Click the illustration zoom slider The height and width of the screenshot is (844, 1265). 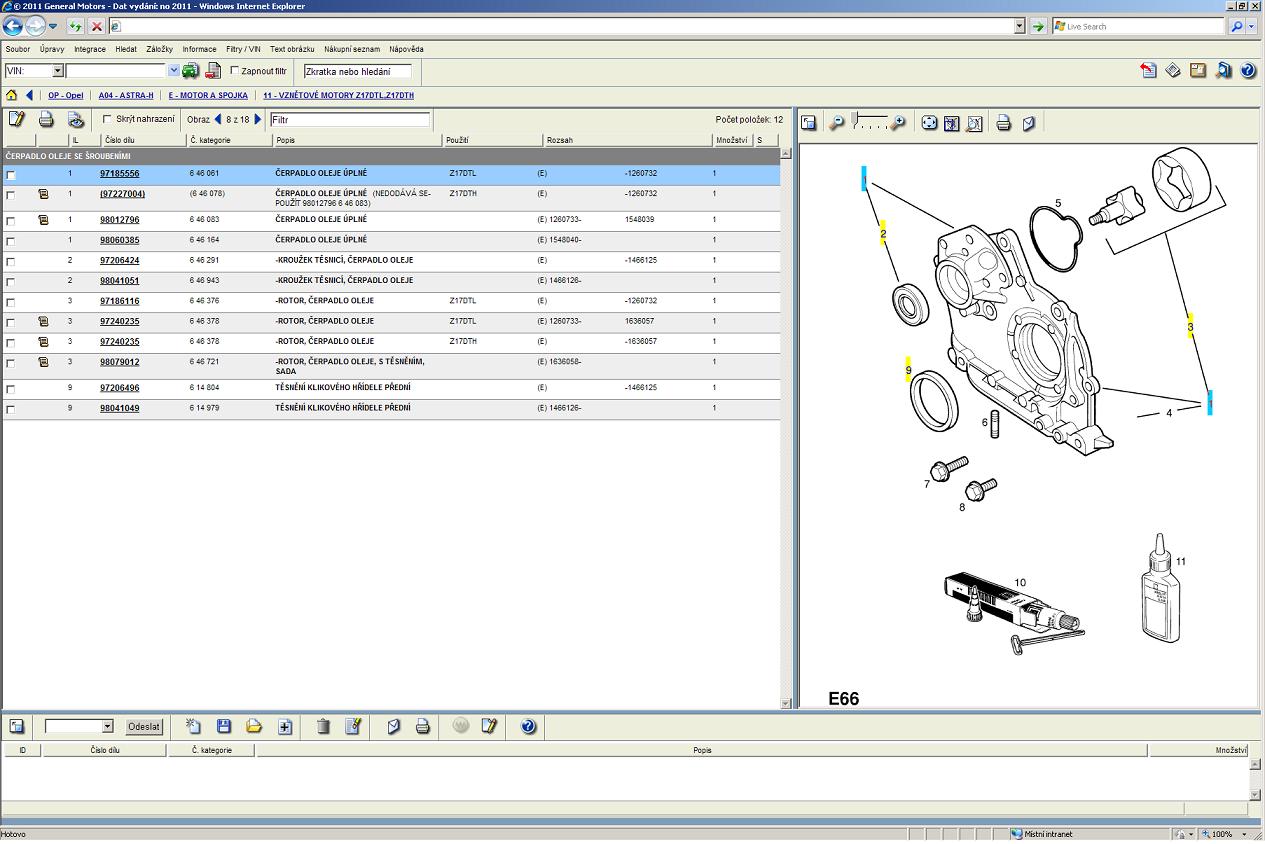point(868,122)
